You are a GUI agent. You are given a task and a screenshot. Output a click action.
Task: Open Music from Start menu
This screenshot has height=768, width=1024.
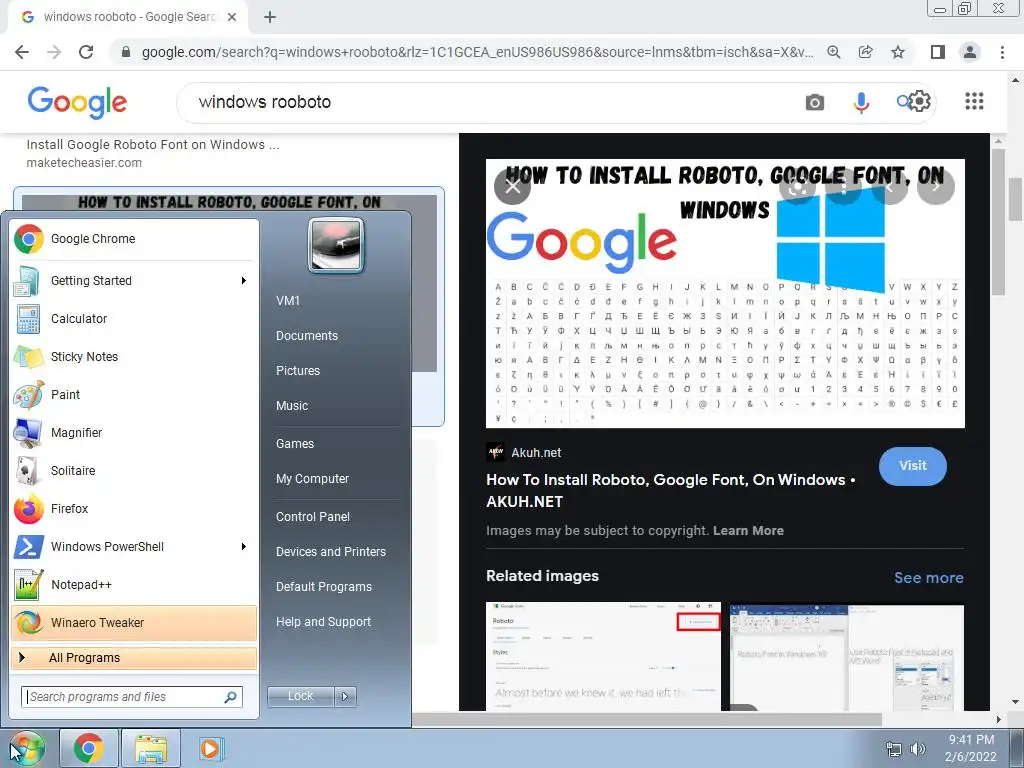pyautogui.click(x=292, y=406)
